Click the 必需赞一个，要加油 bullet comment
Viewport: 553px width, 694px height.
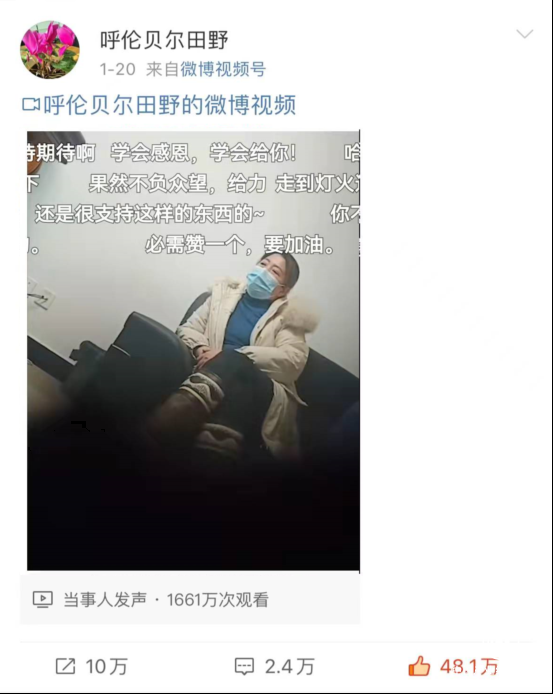pos(240,245)
